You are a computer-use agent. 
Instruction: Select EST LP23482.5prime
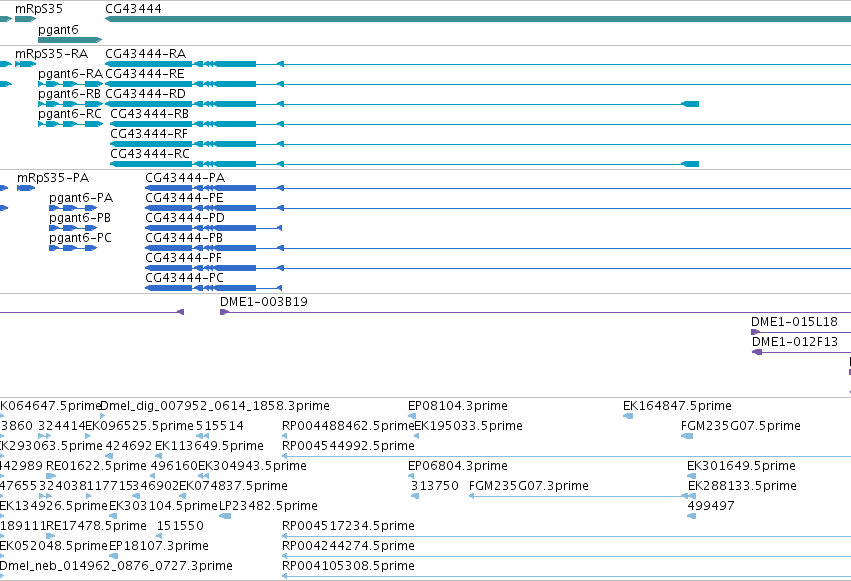[x=268, y=507]
